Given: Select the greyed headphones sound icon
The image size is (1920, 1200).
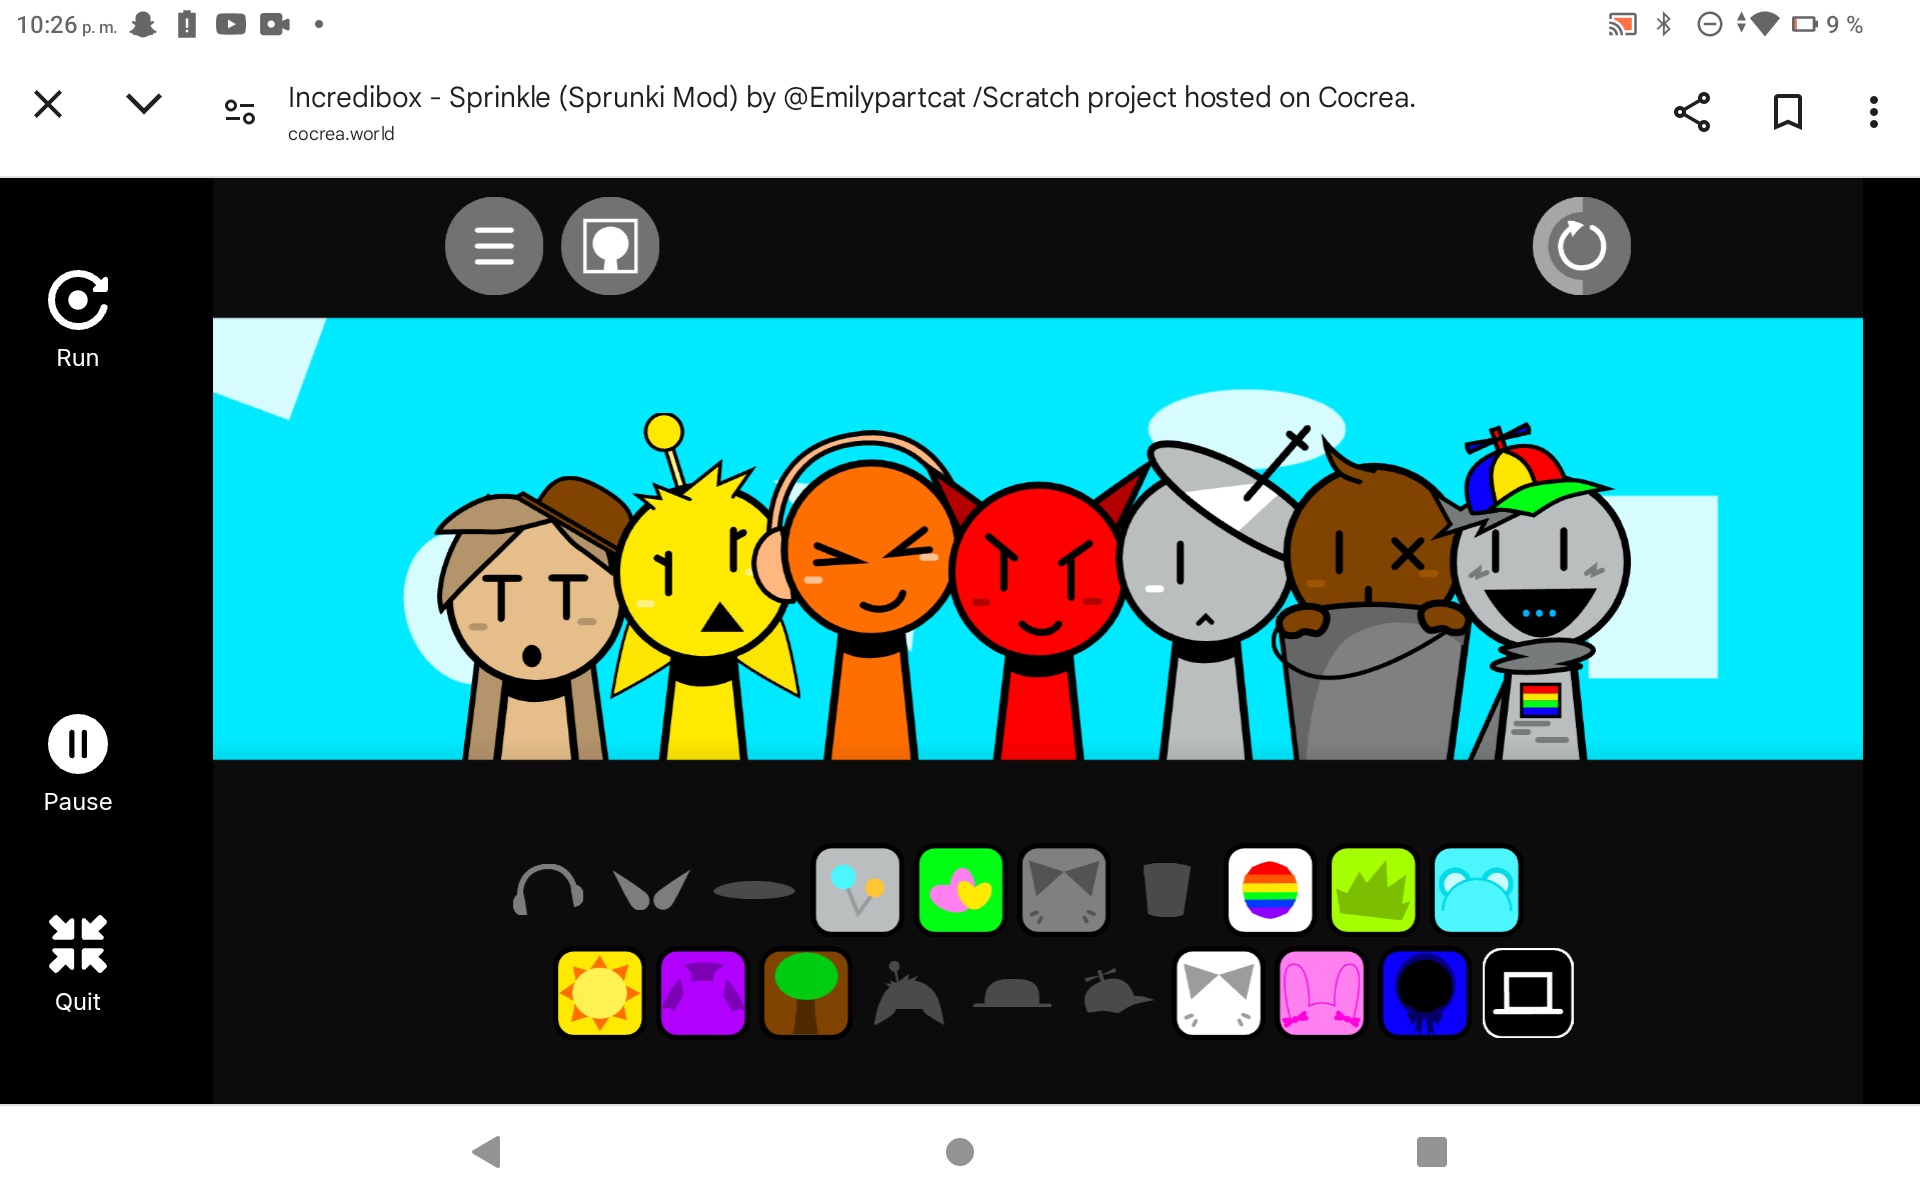Looking at the screenshot, I should pos(548,889).
